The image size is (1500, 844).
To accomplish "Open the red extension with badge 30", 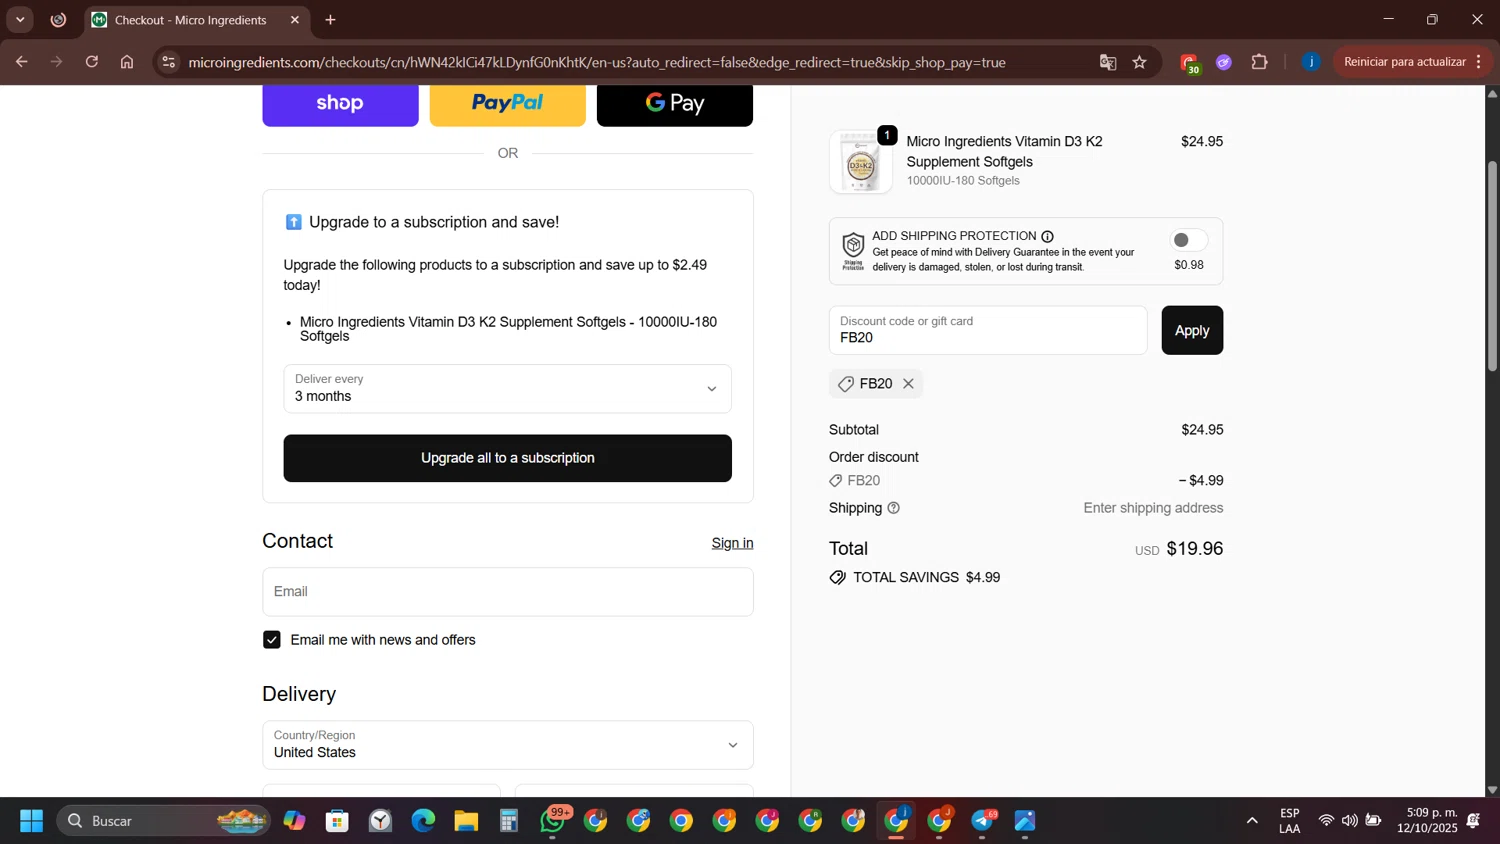I will point(1189,63).
